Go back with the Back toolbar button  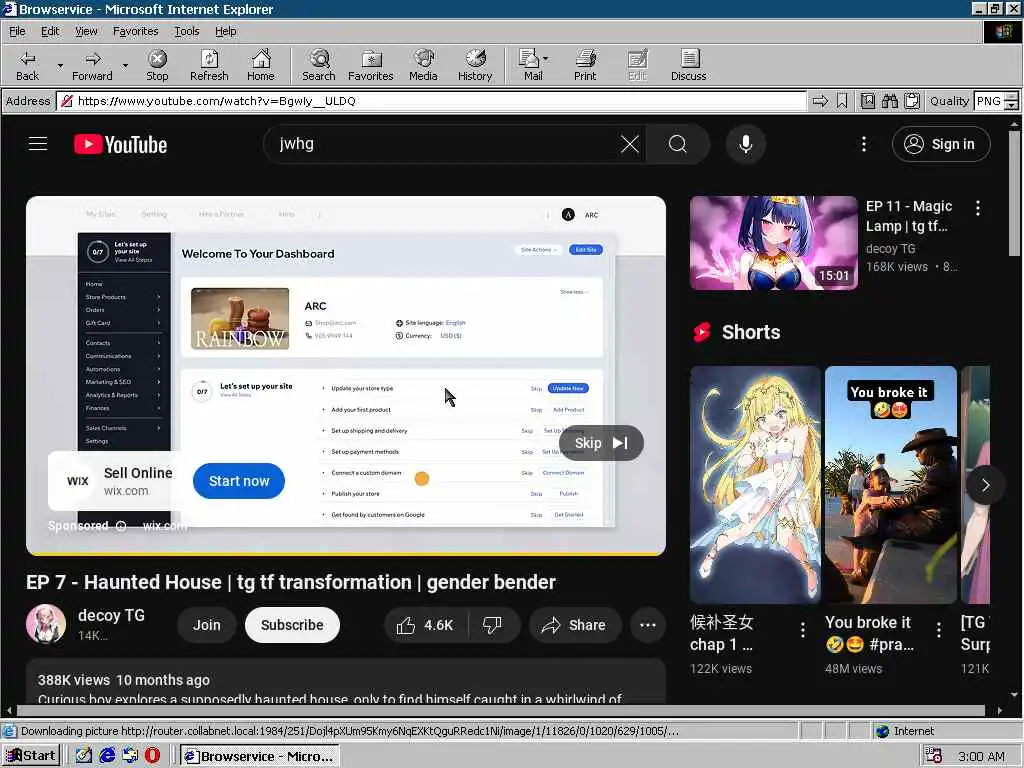tap(27, 65)
